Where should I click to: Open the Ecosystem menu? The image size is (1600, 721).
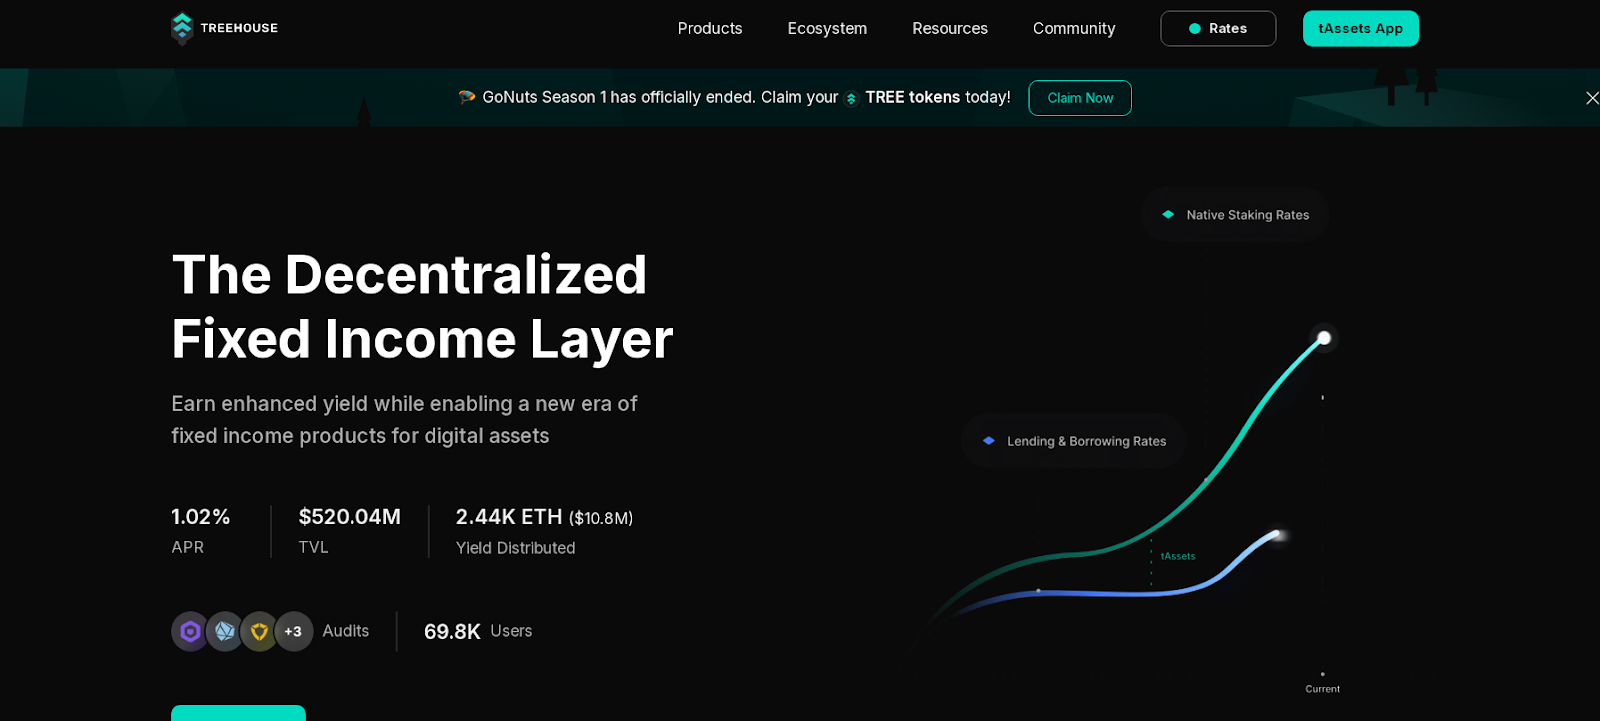(826, 28)
